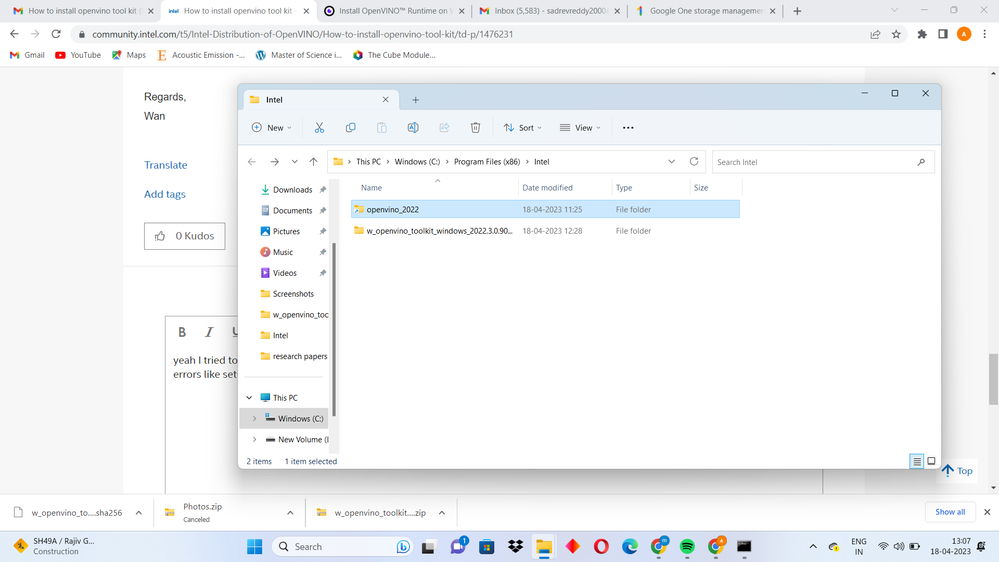Switch to details view layout icon
Image resolution: width=999 pixels, height=562 pixels.
coord(916,461)
